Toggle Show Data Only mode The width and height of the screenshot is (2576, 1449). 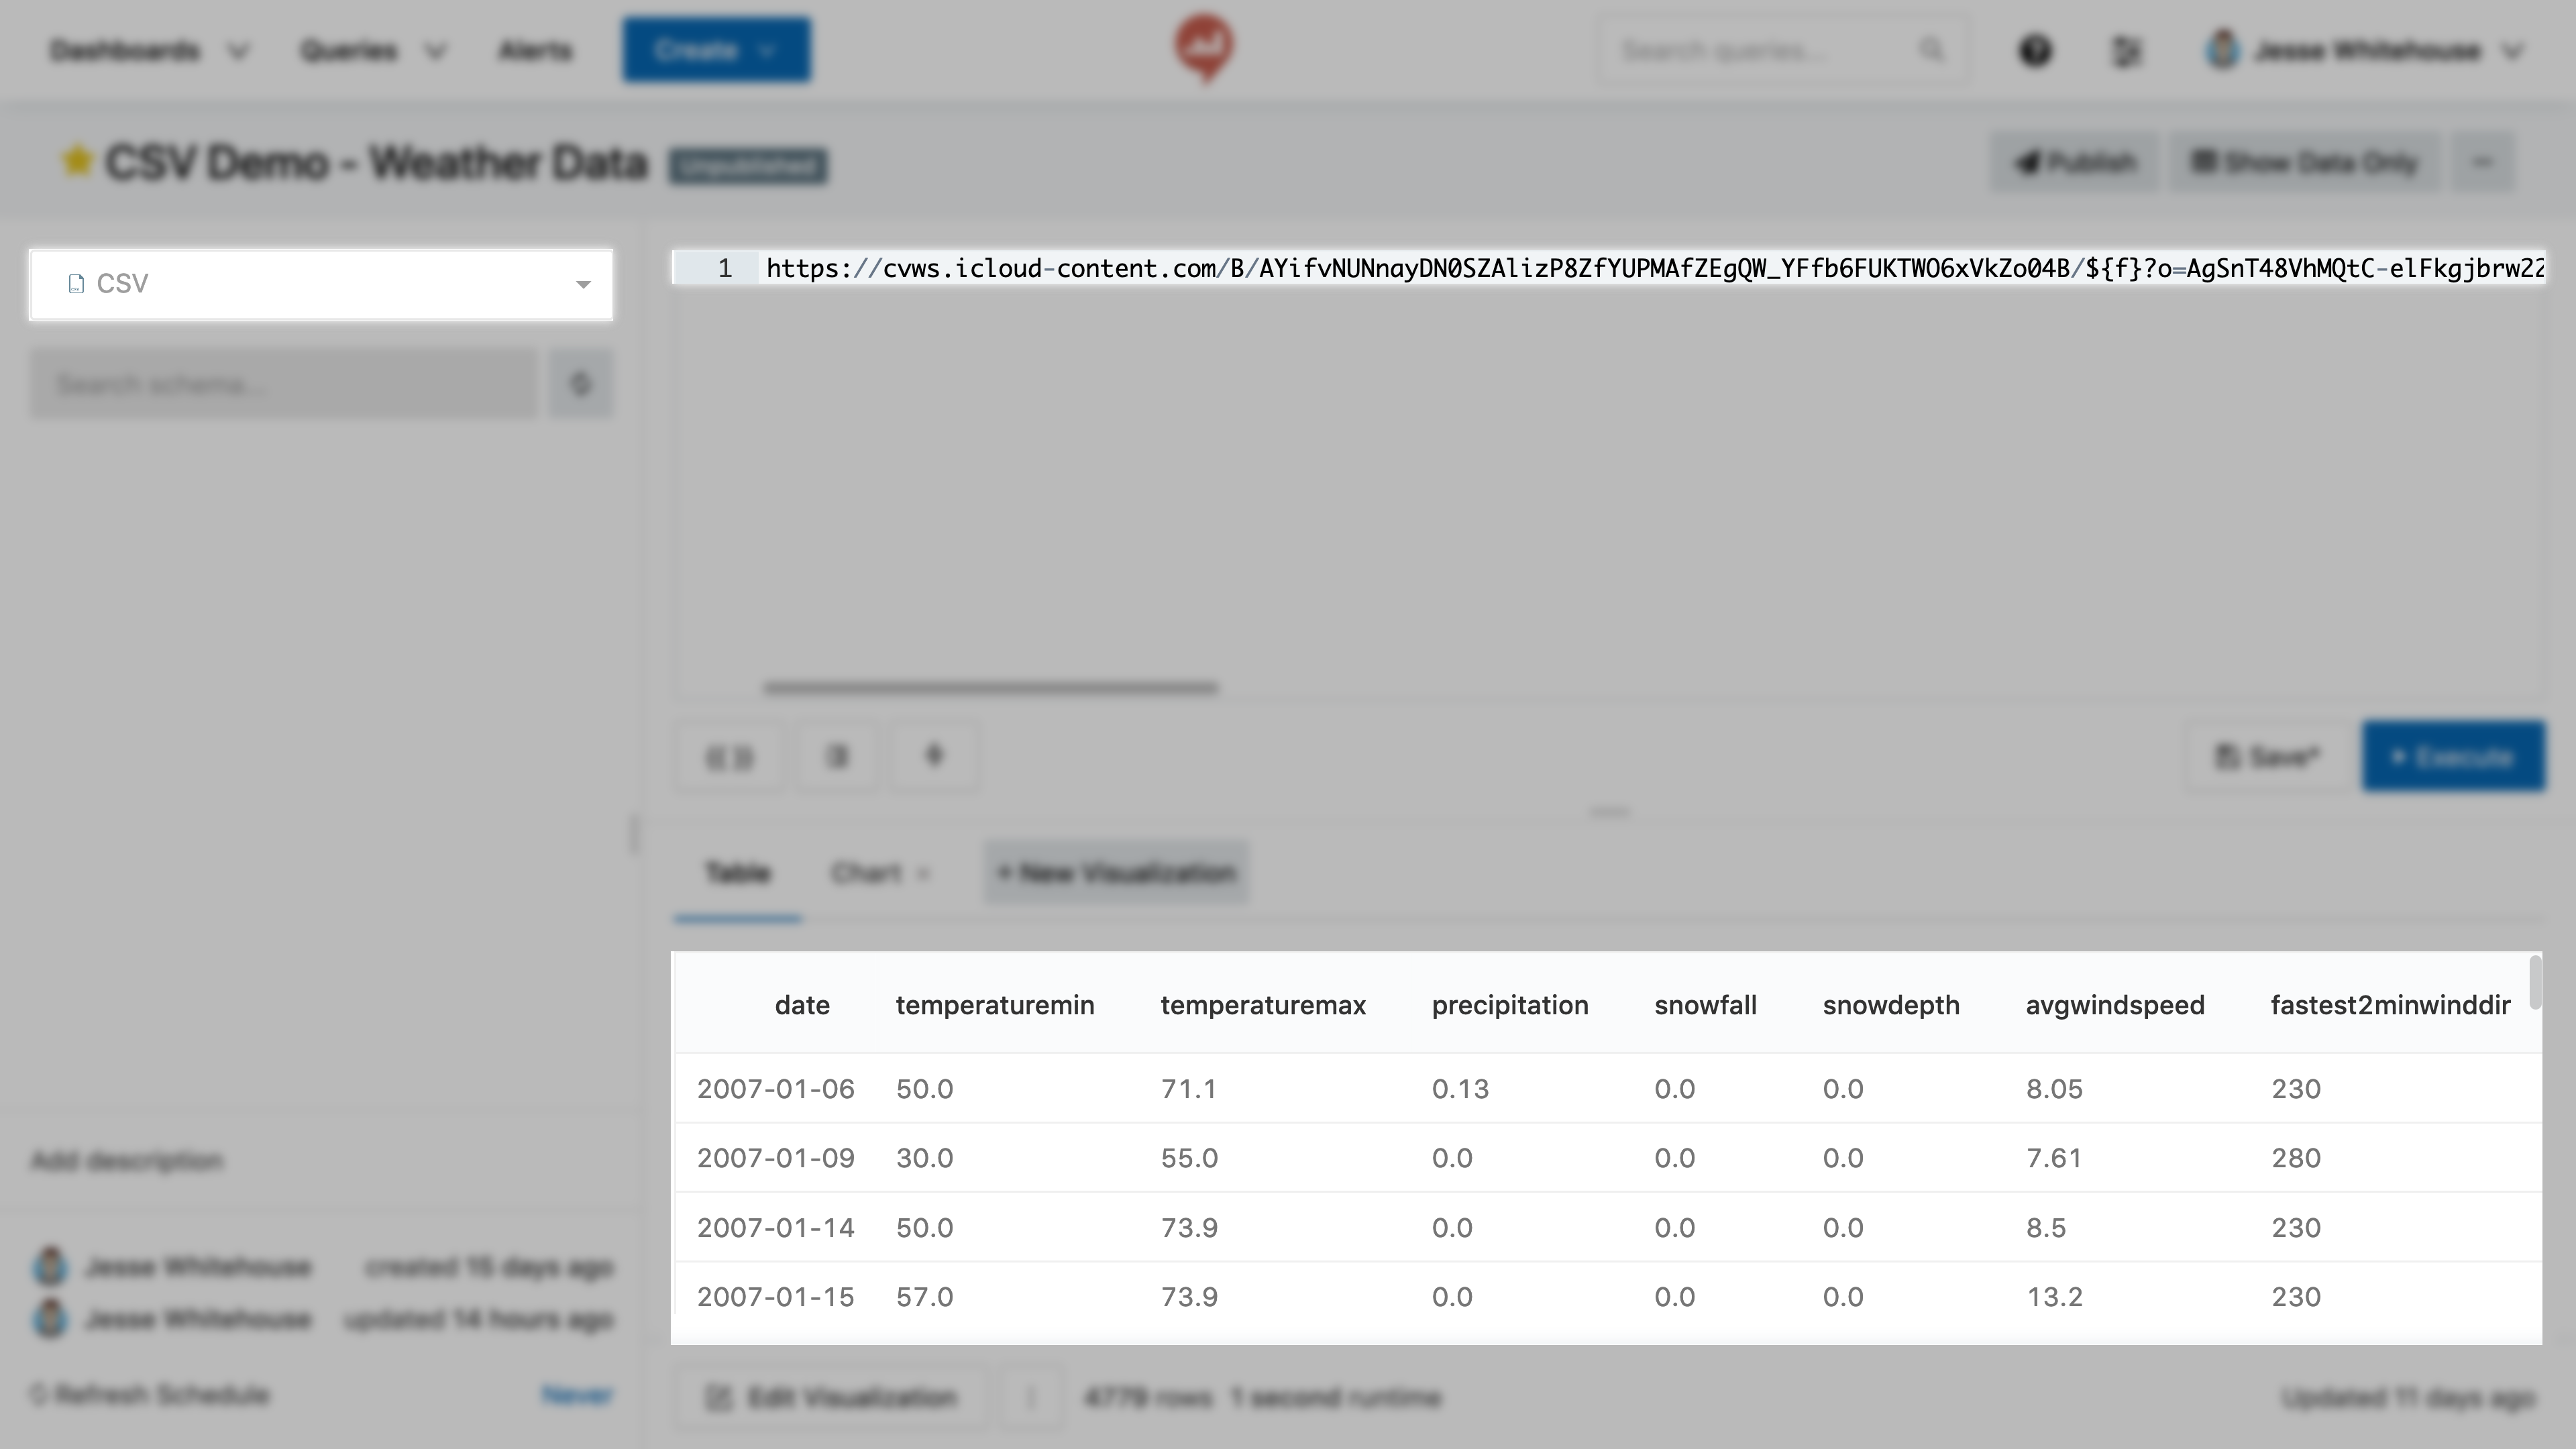2304,162
